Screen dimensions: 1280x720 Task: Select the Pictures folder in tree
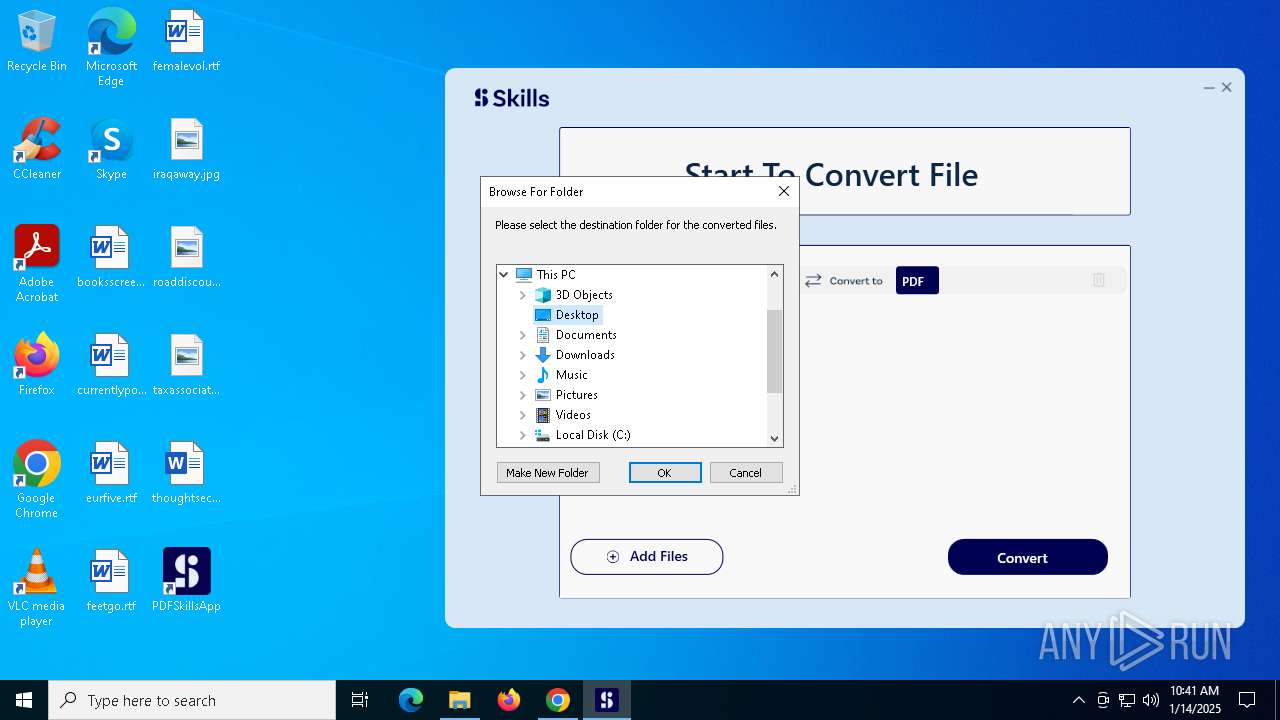[576, 395]
